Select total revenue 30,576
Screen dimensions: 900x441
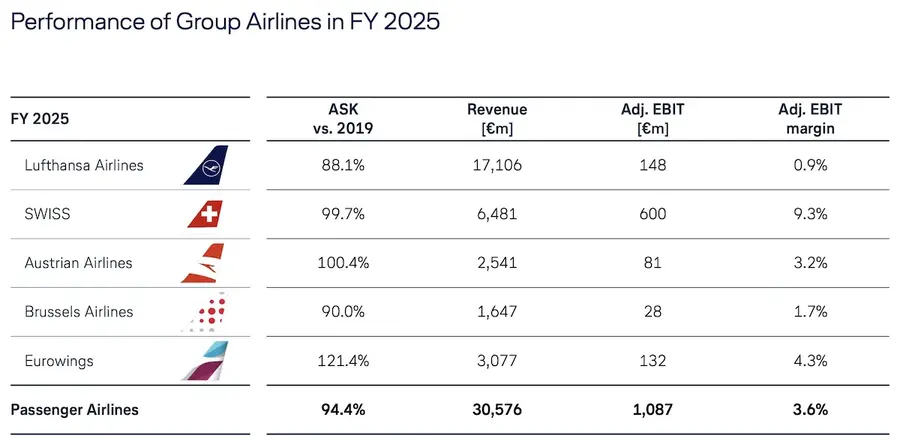pyautogui.click(x=497, y=410)
